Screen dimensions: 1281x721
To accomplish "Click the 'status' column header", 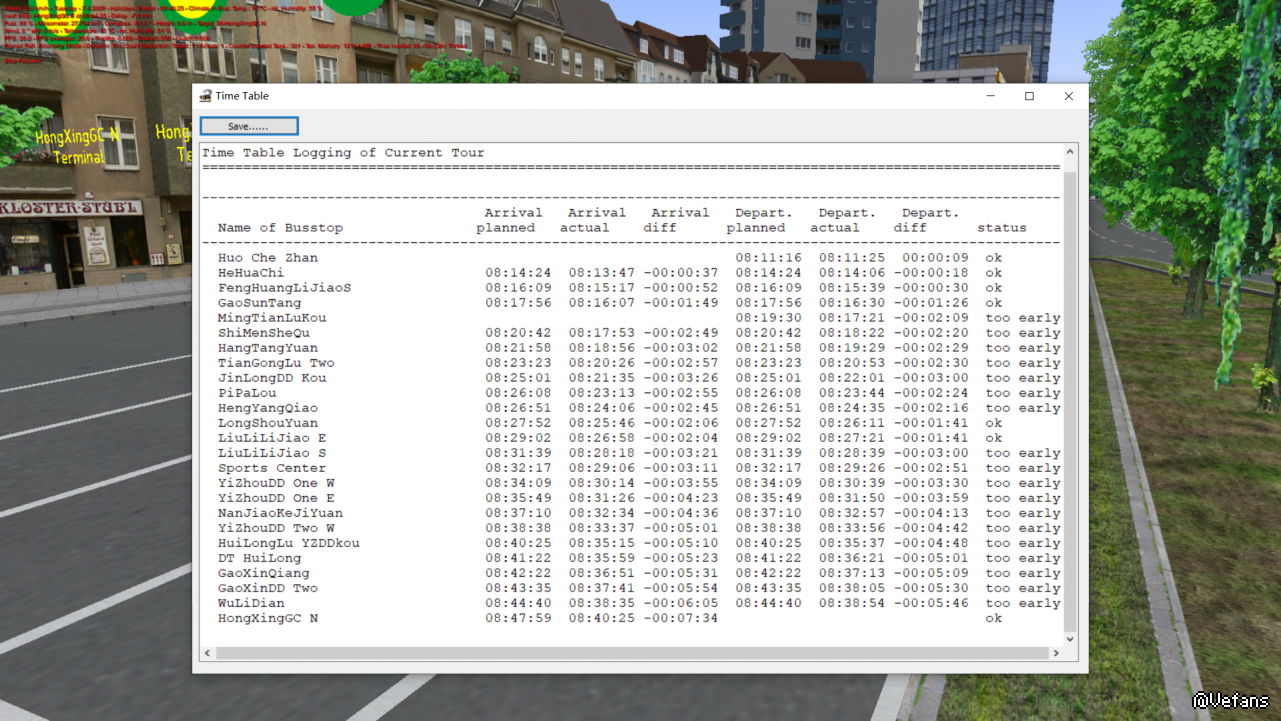I will point(1002,228).
